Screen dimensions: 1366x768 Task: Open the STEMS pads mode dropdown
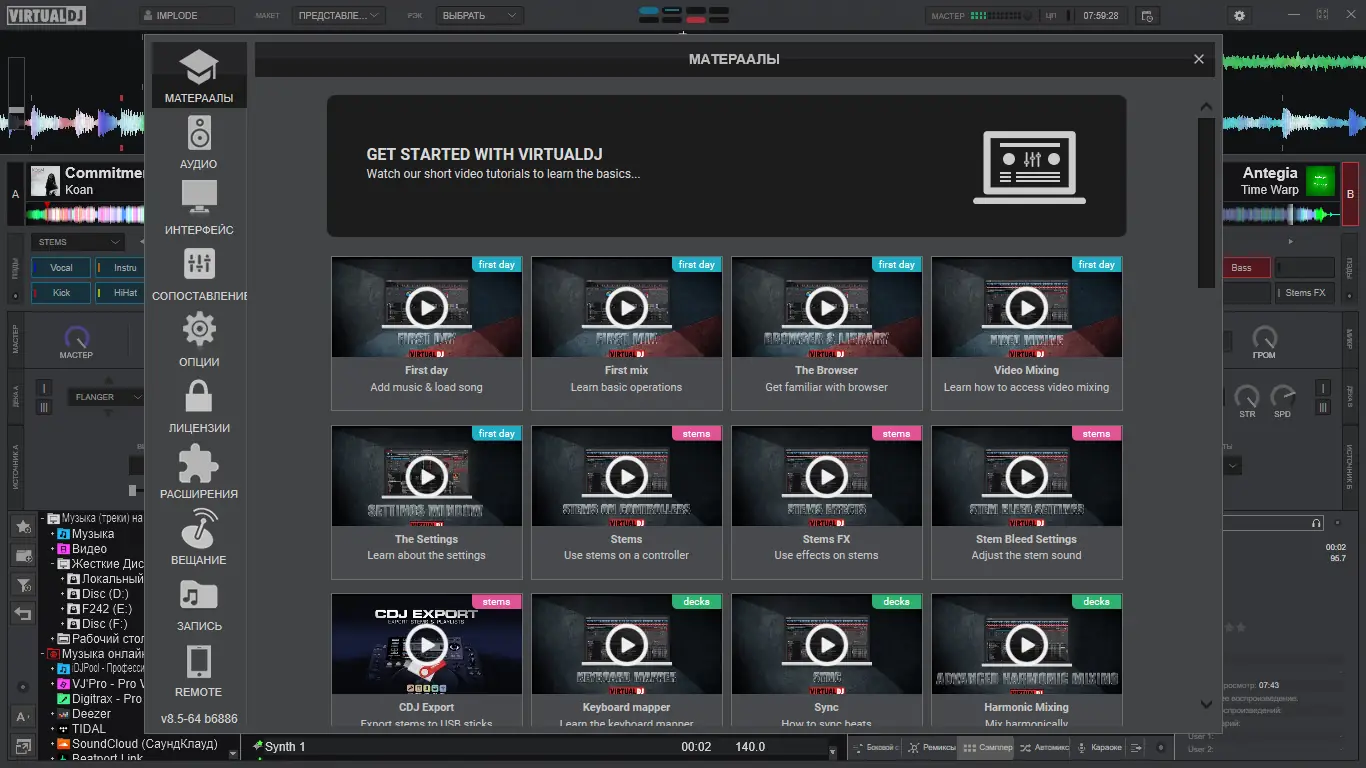(78, 242)
